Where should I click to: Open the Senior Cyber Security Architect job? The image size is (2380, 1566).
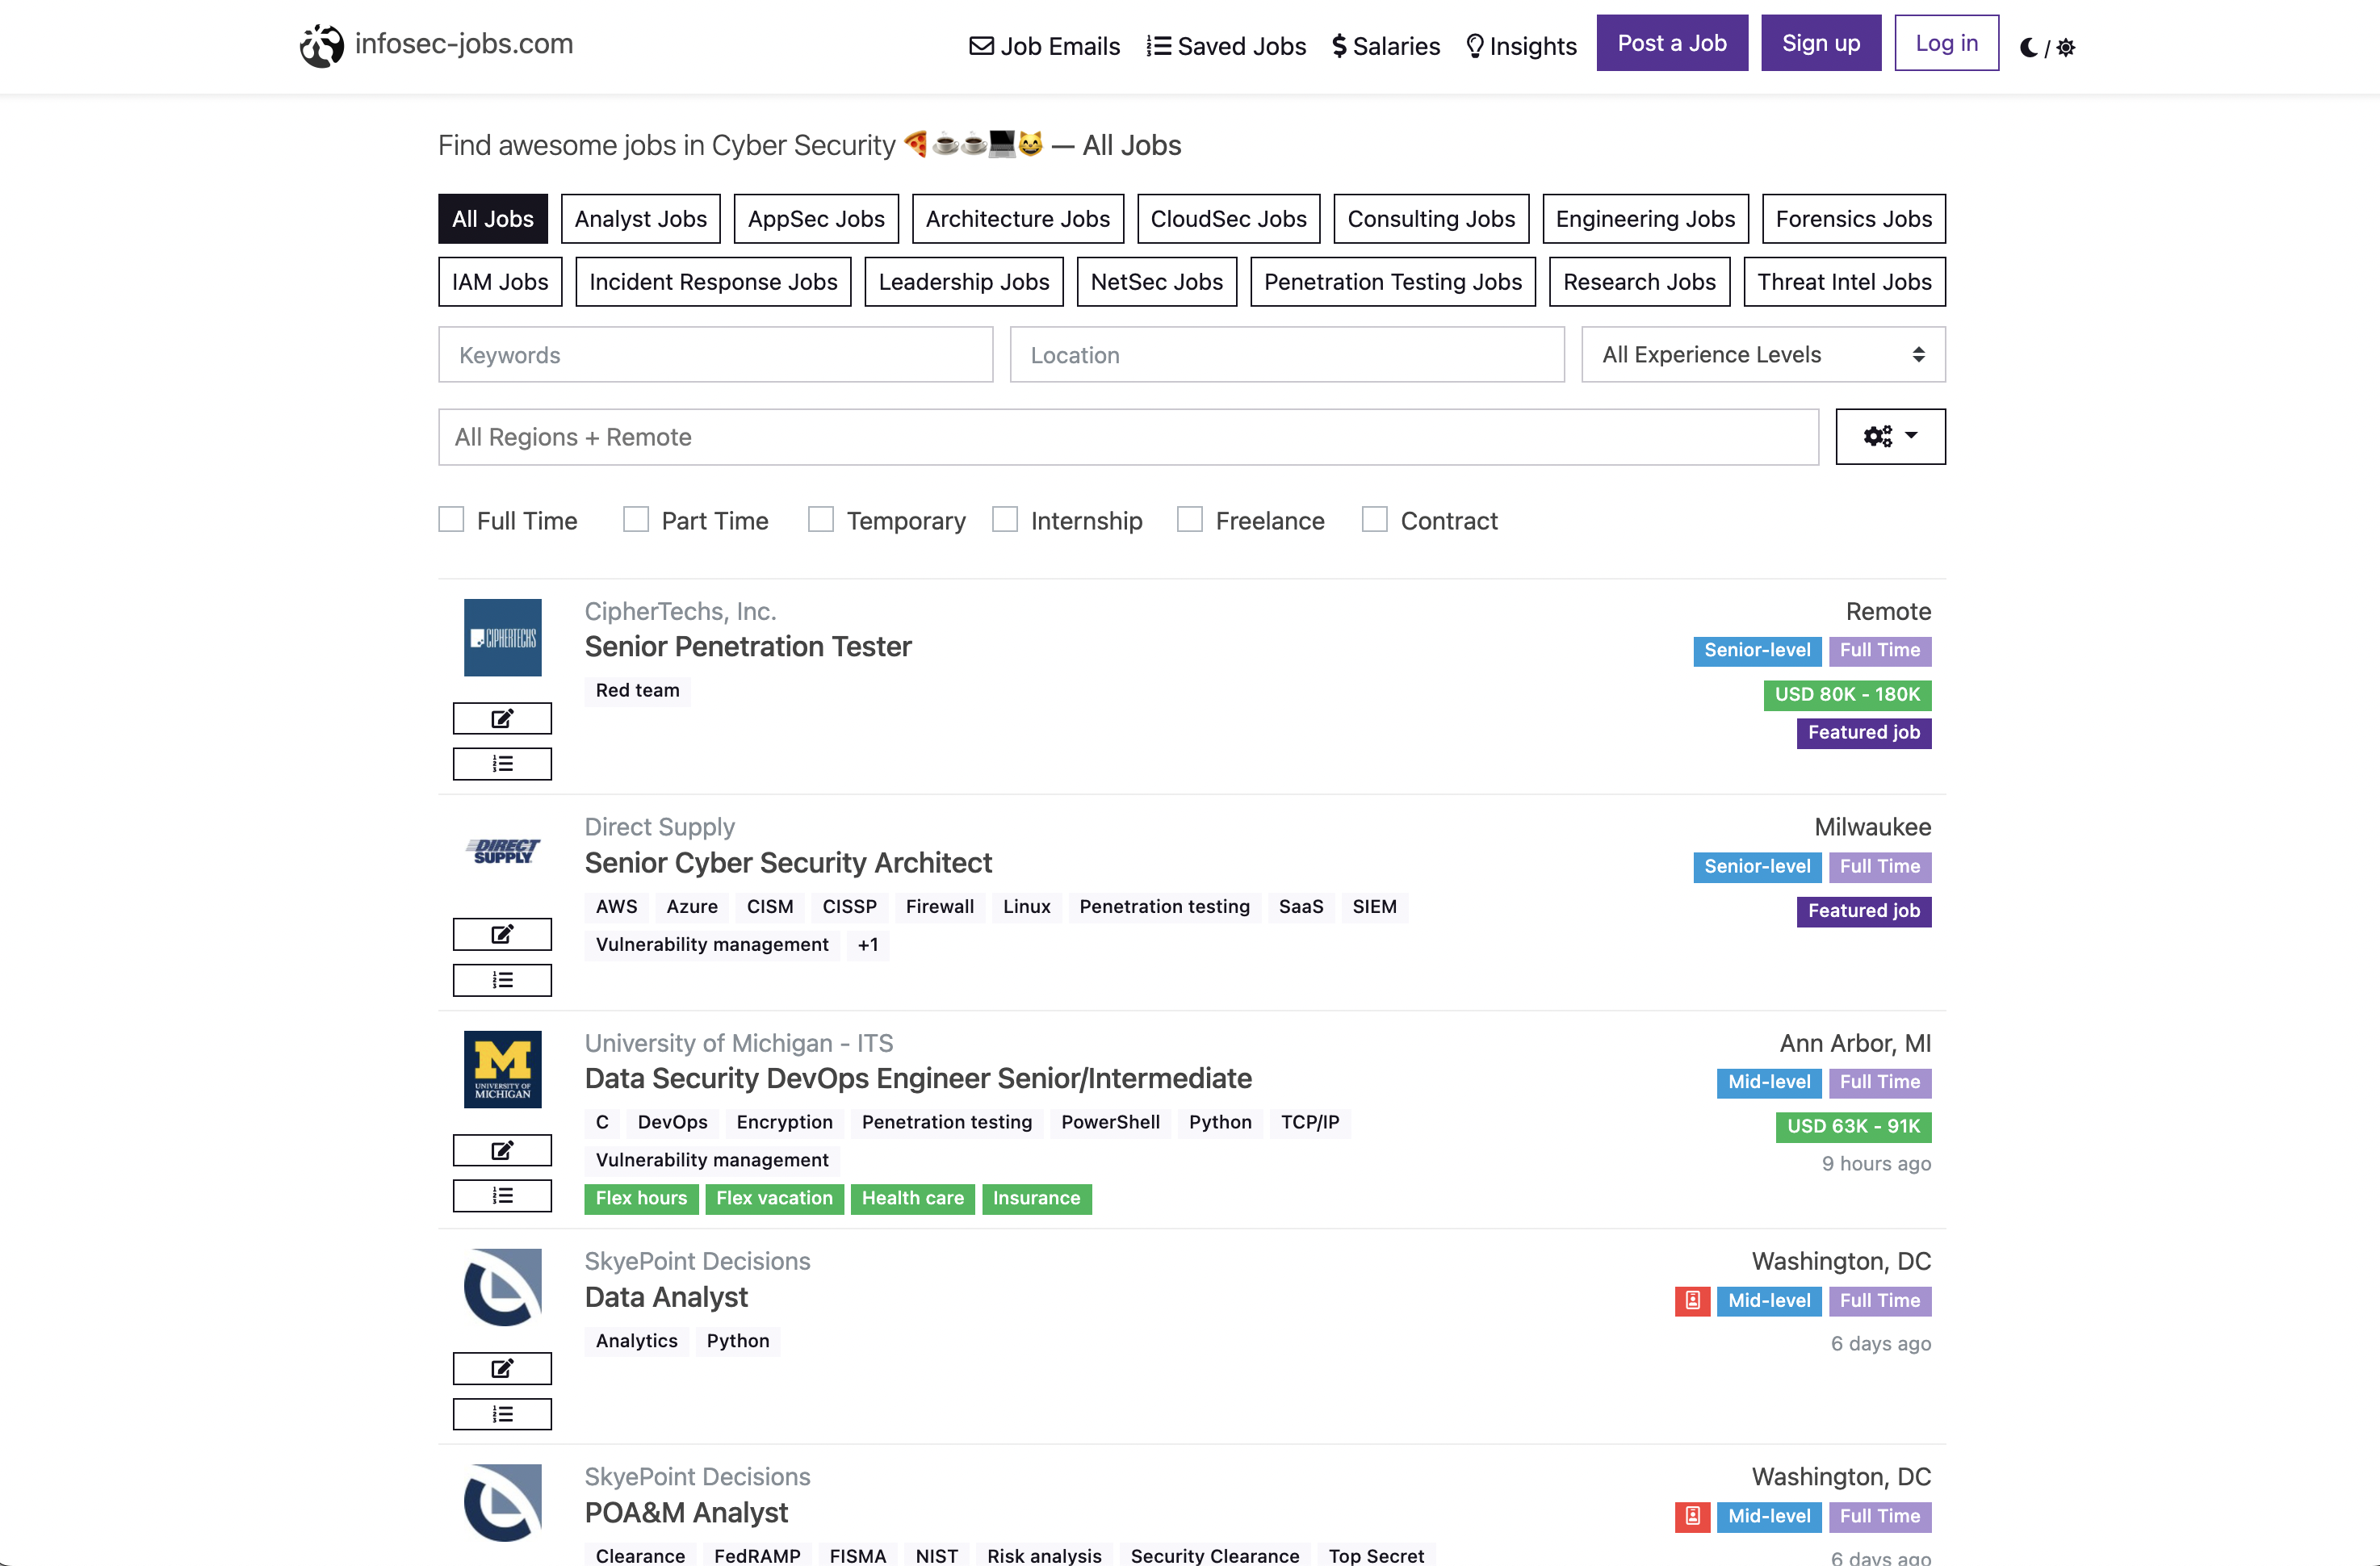[x=788, y=862]
